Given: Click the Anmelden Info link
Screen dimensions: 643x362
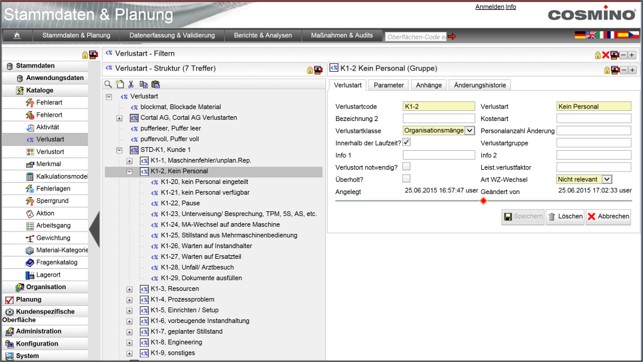Looking at the screenshot, I should (495, 7).
